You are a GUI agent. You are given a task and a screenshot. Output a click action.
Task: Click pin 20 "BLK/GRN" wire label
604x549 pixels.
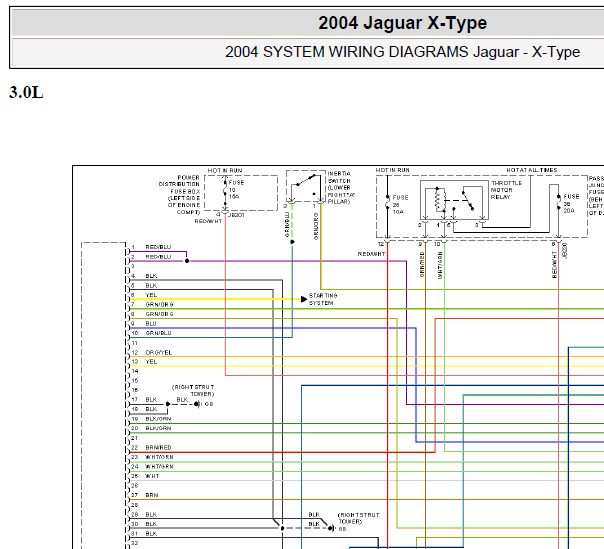158,428
